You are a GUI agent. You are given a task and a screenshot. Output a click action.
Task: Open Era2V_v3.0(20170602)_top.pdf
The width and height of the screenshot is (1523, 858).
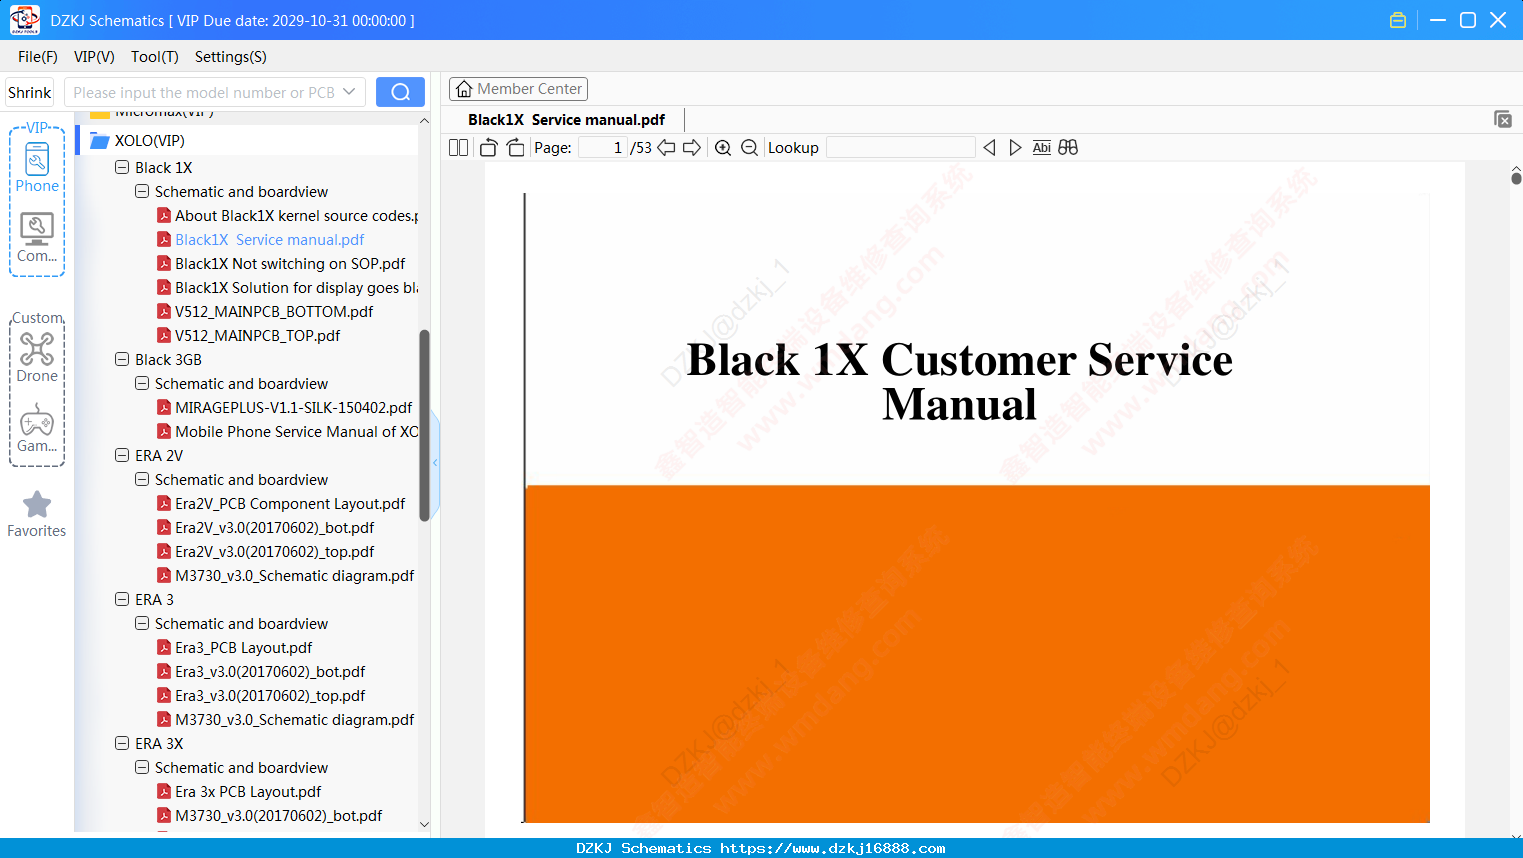pyautogui.click(x=275, y=552)
